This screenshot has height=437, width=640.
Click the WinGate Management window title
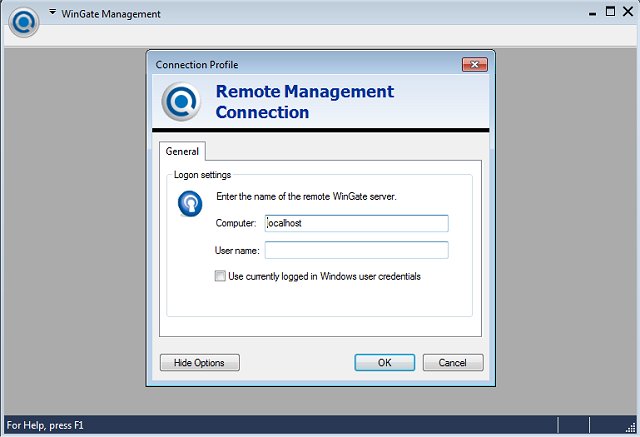(112, 14)
